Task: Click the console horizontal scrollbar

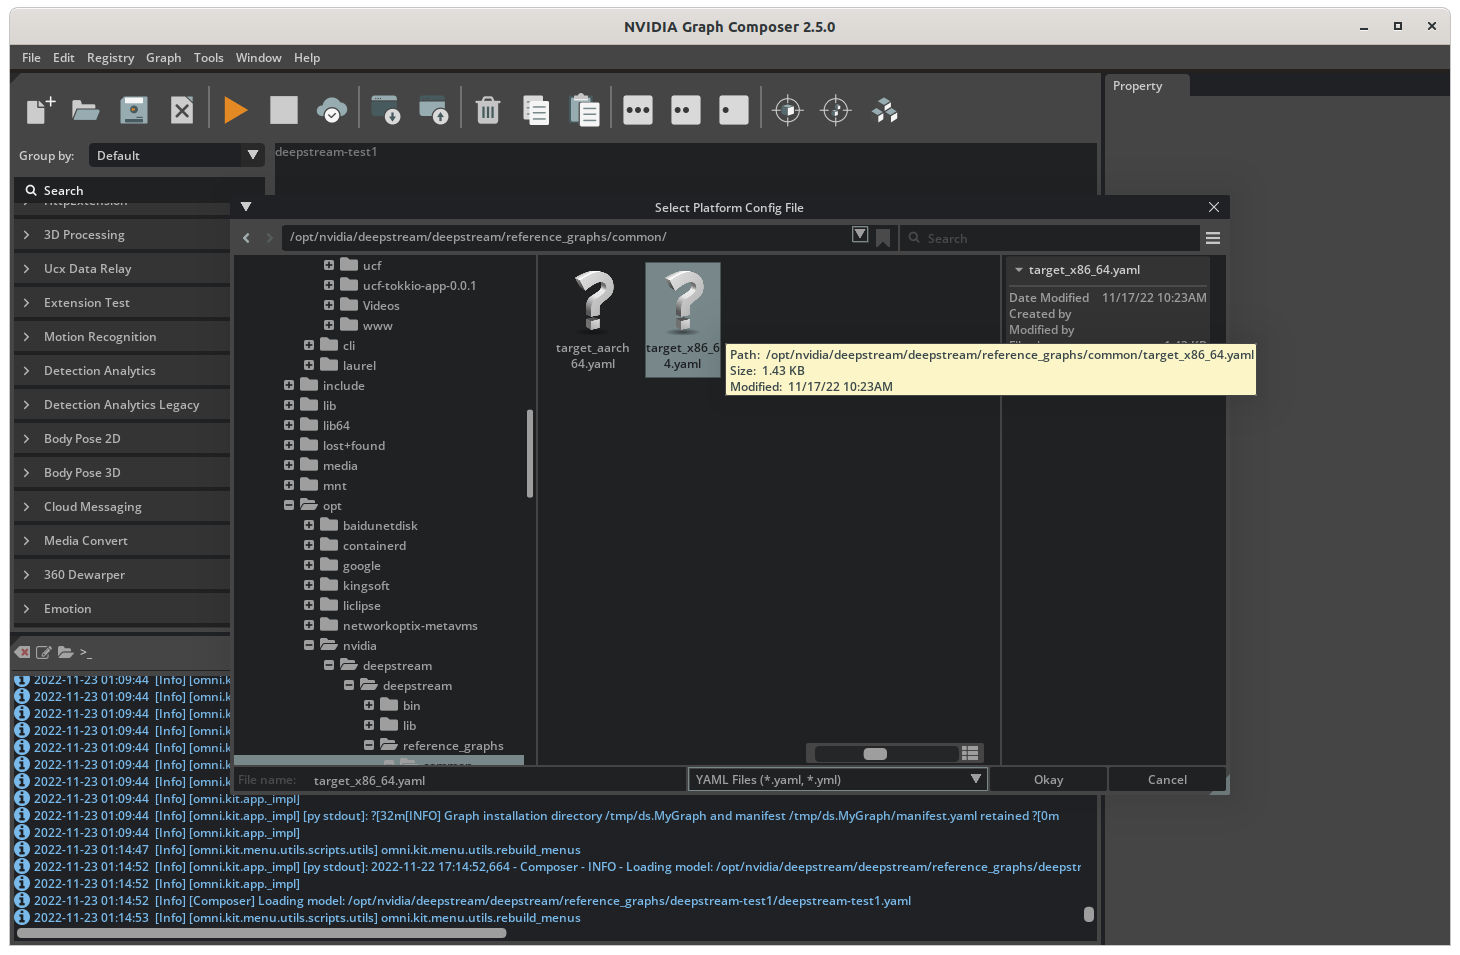Action: tap(262, 933)
